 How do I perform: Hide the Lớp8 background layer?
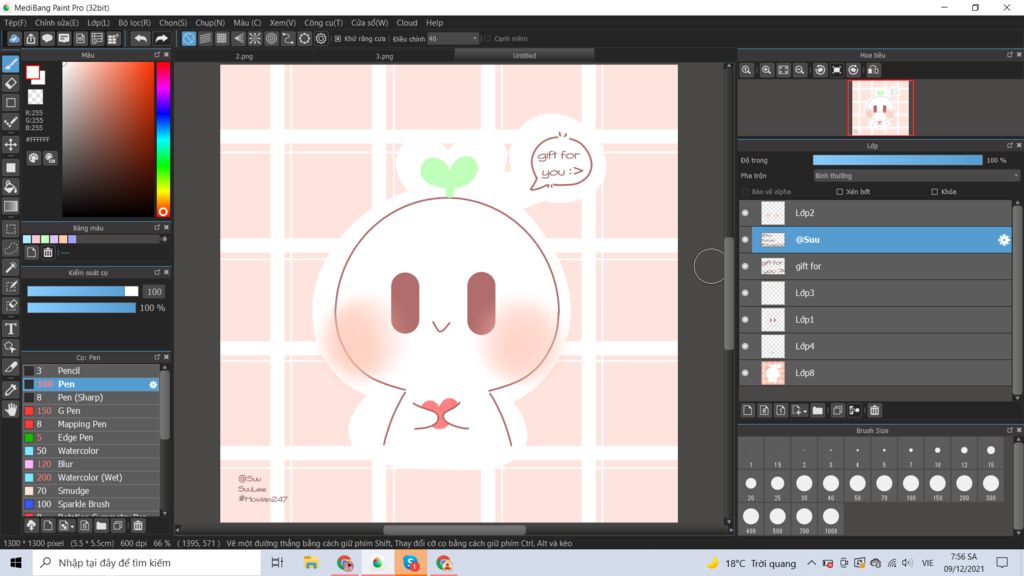click(745, 373)
